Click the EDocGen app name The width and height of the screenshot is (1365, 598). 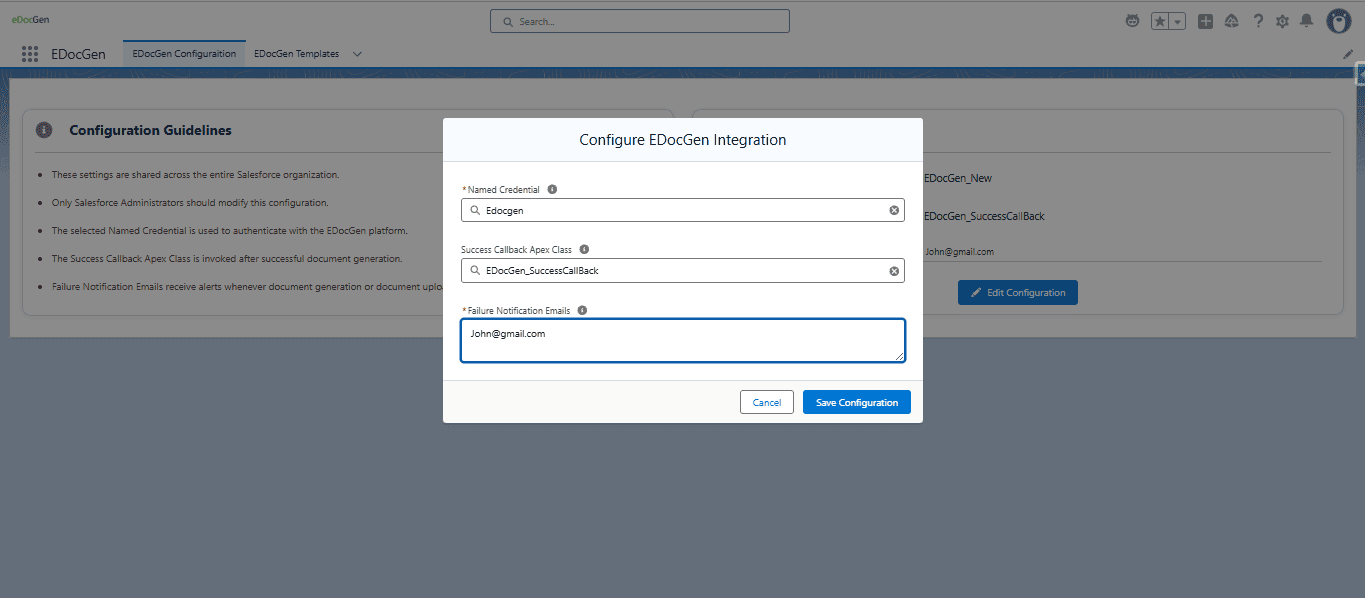coord(78,54)
